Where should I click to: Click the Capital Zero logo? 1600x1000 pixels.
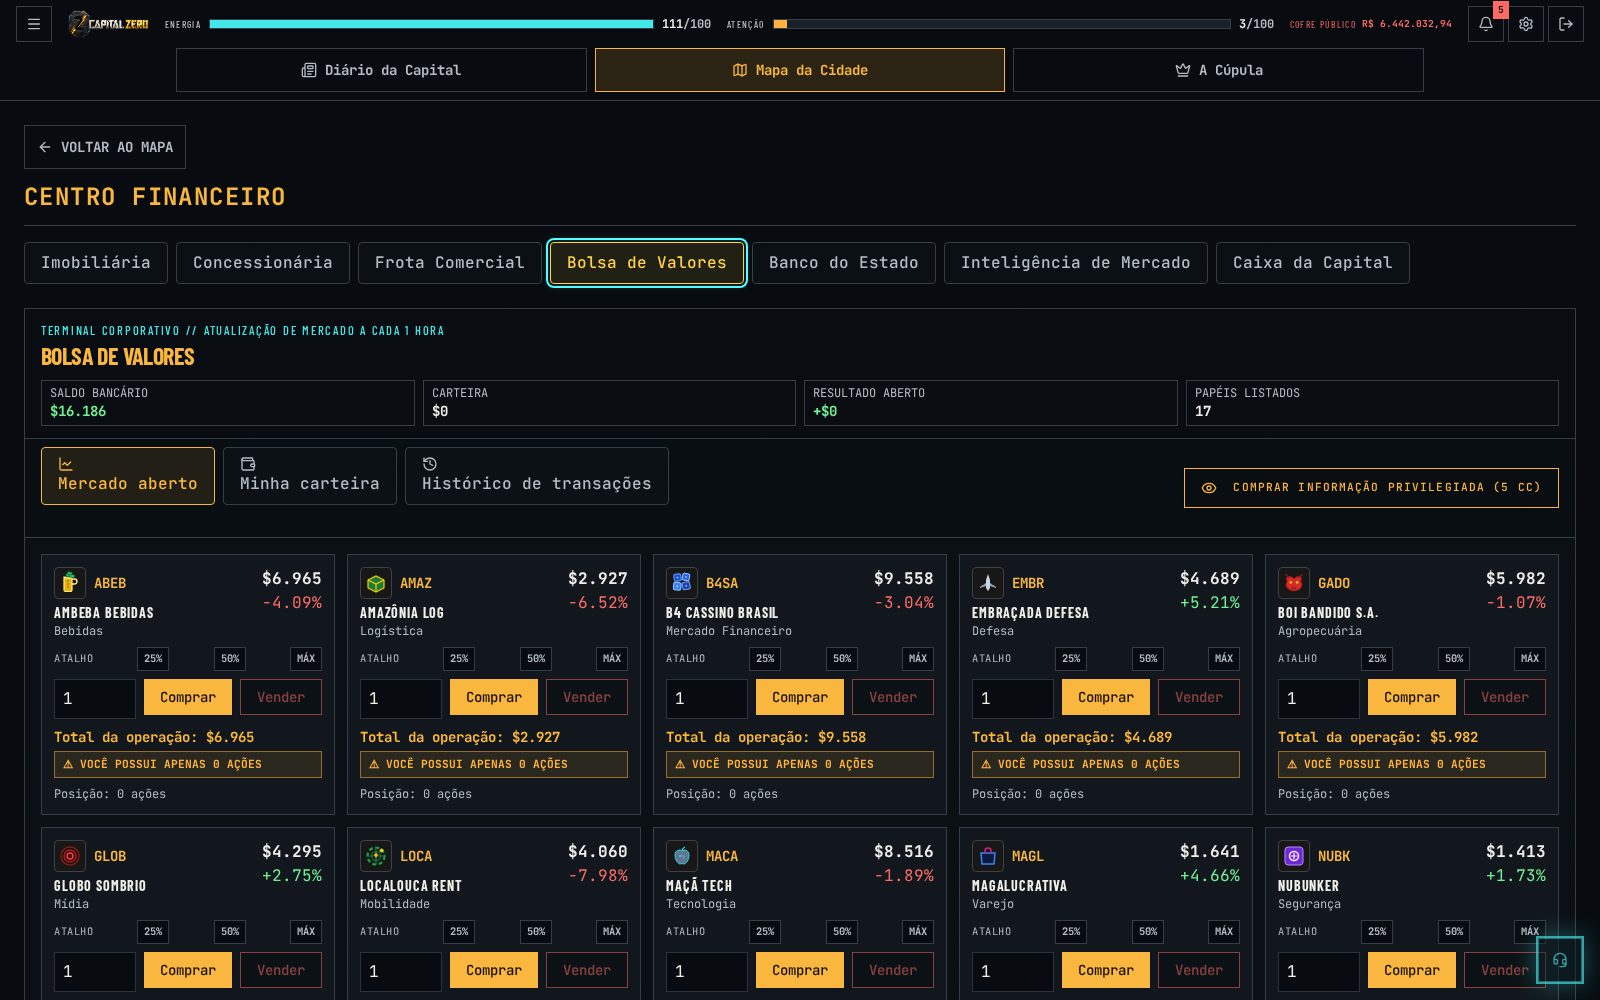tap(108, 24)
